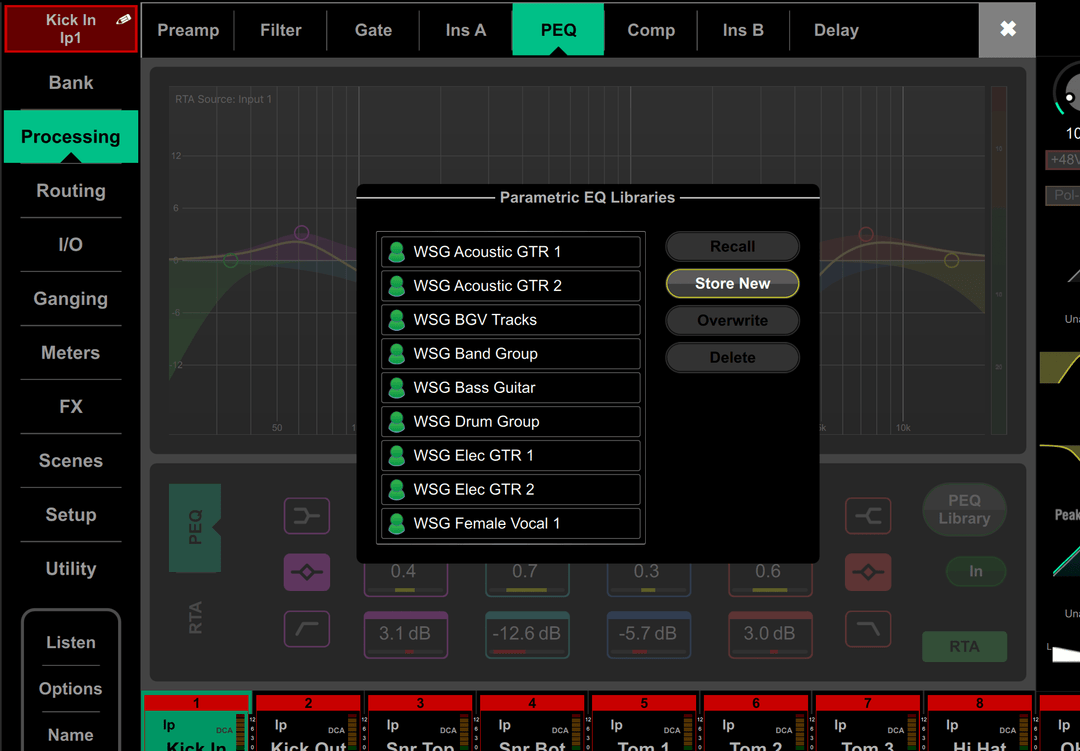Viewport: 1080px width, 751px height.
Task: Select the red bell filter shape icon
Action: (x=868, y=572)
